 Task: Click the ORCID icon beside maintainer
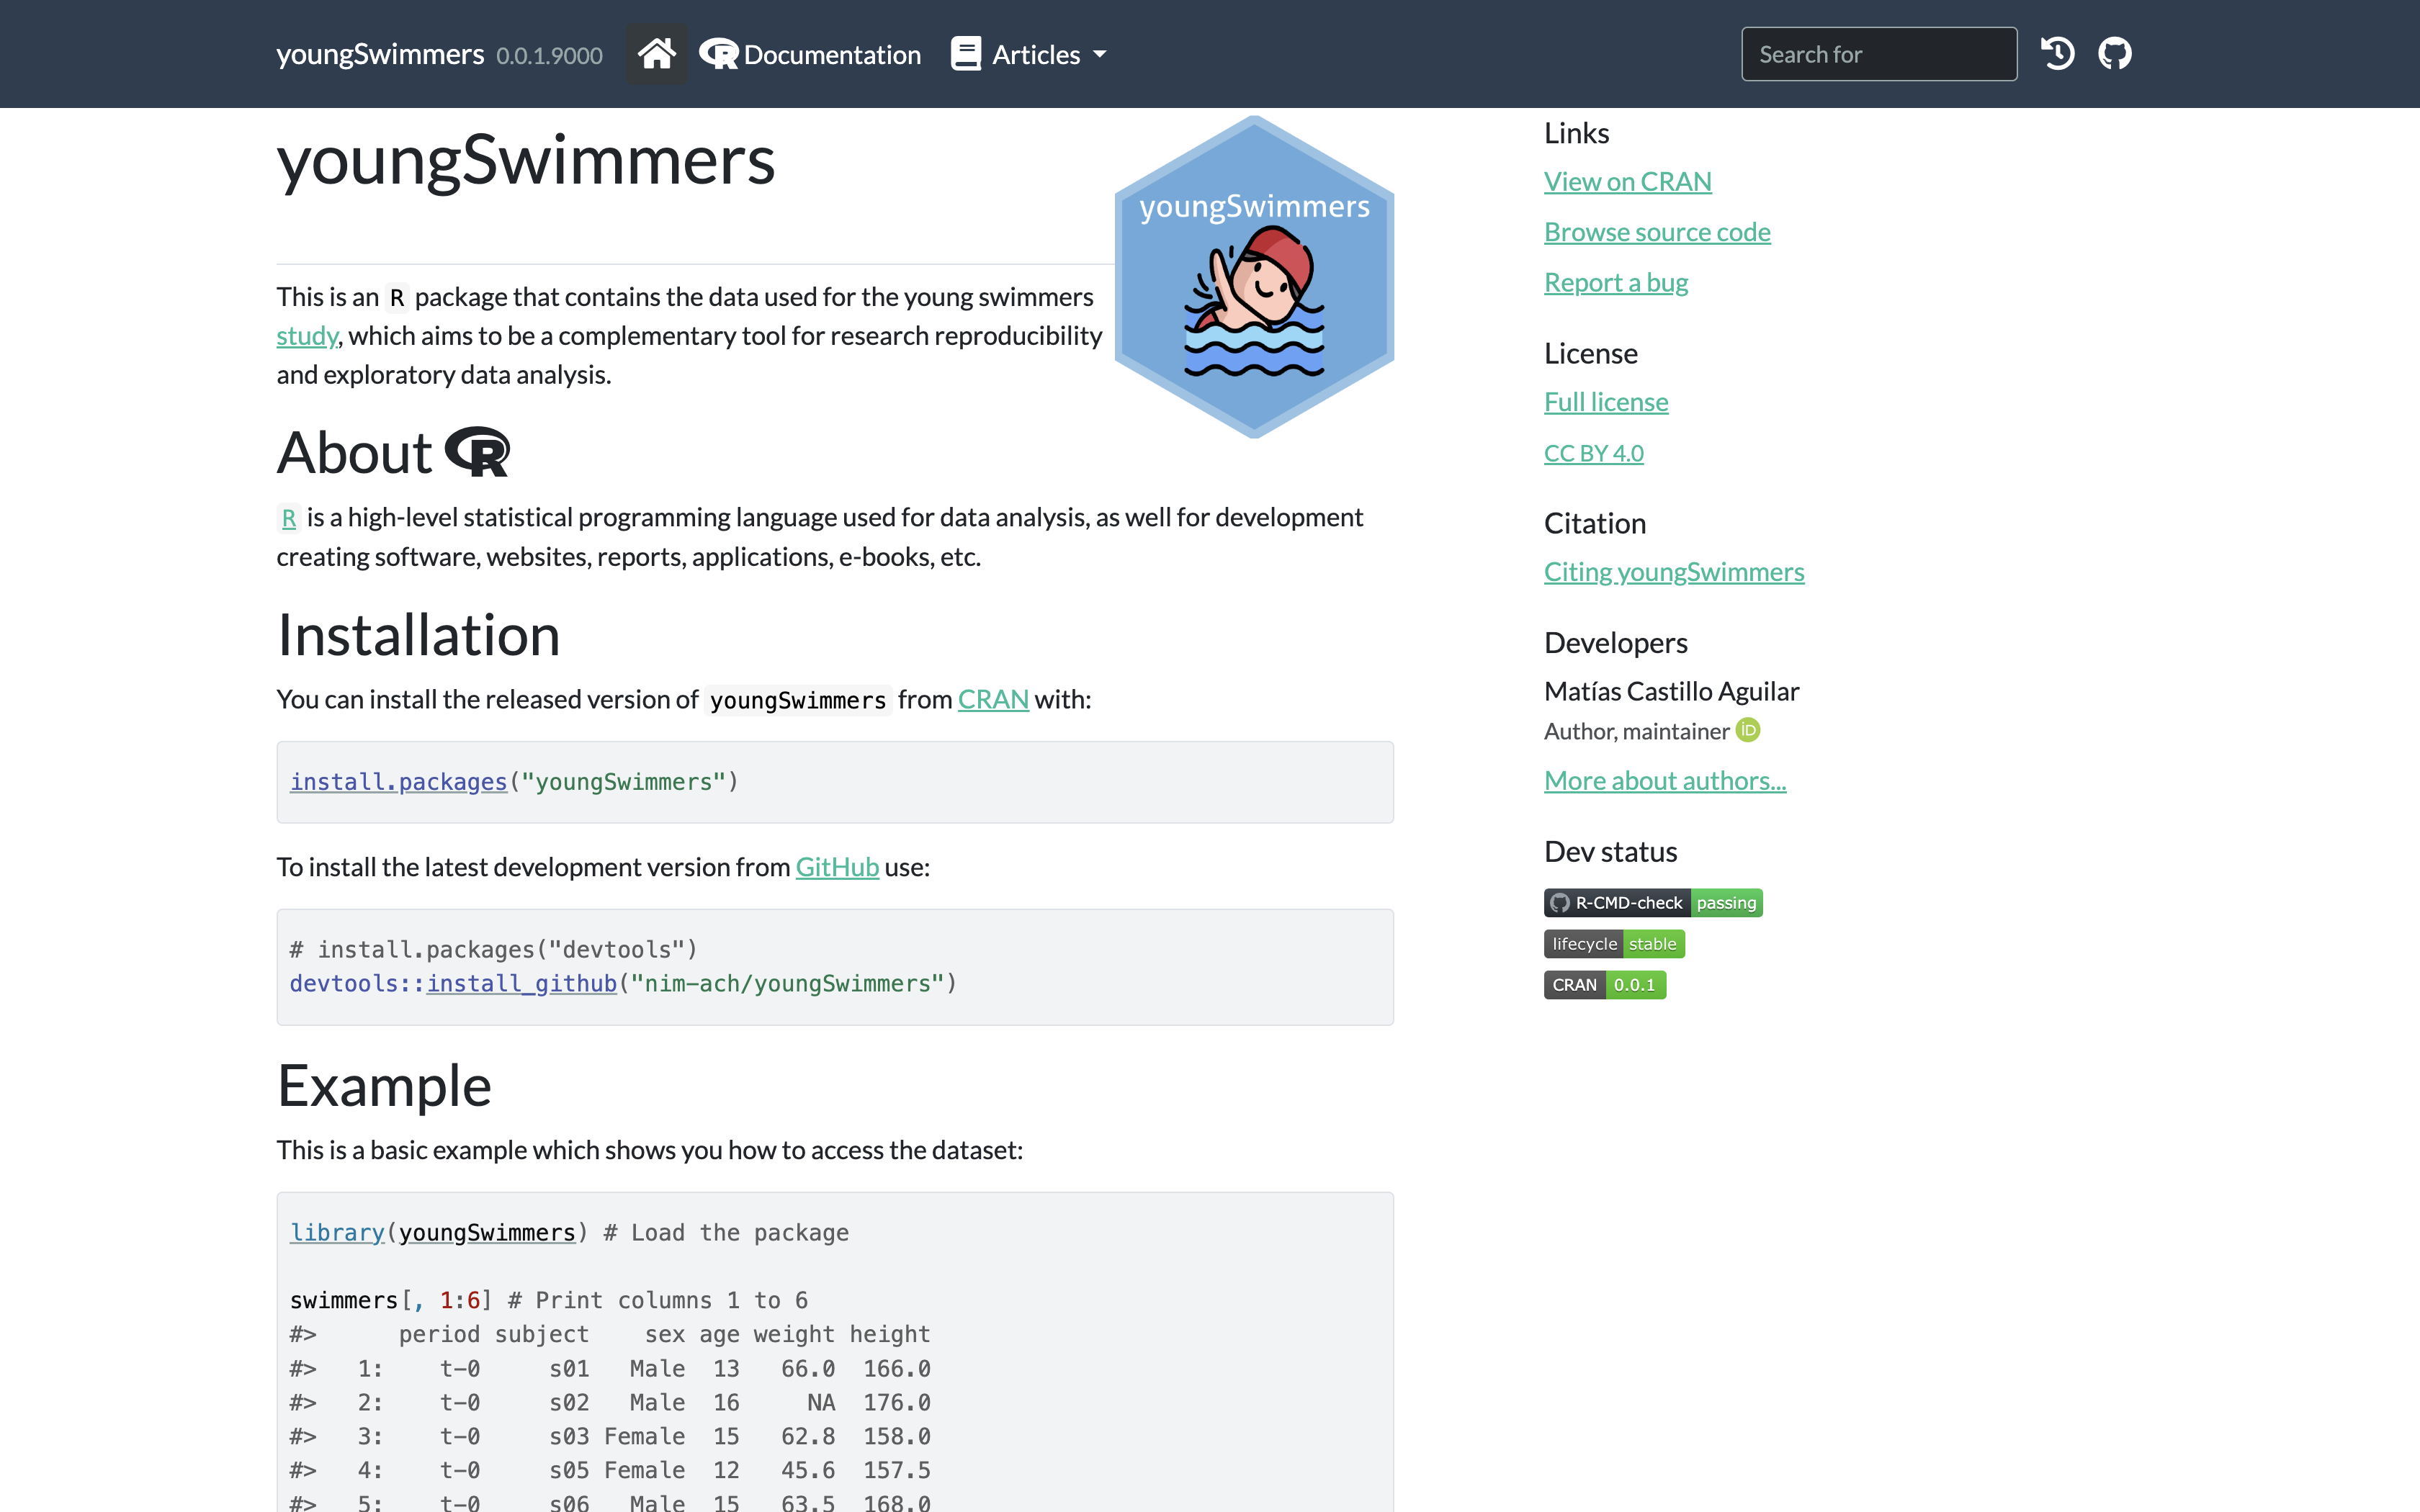click(1748, 731)
